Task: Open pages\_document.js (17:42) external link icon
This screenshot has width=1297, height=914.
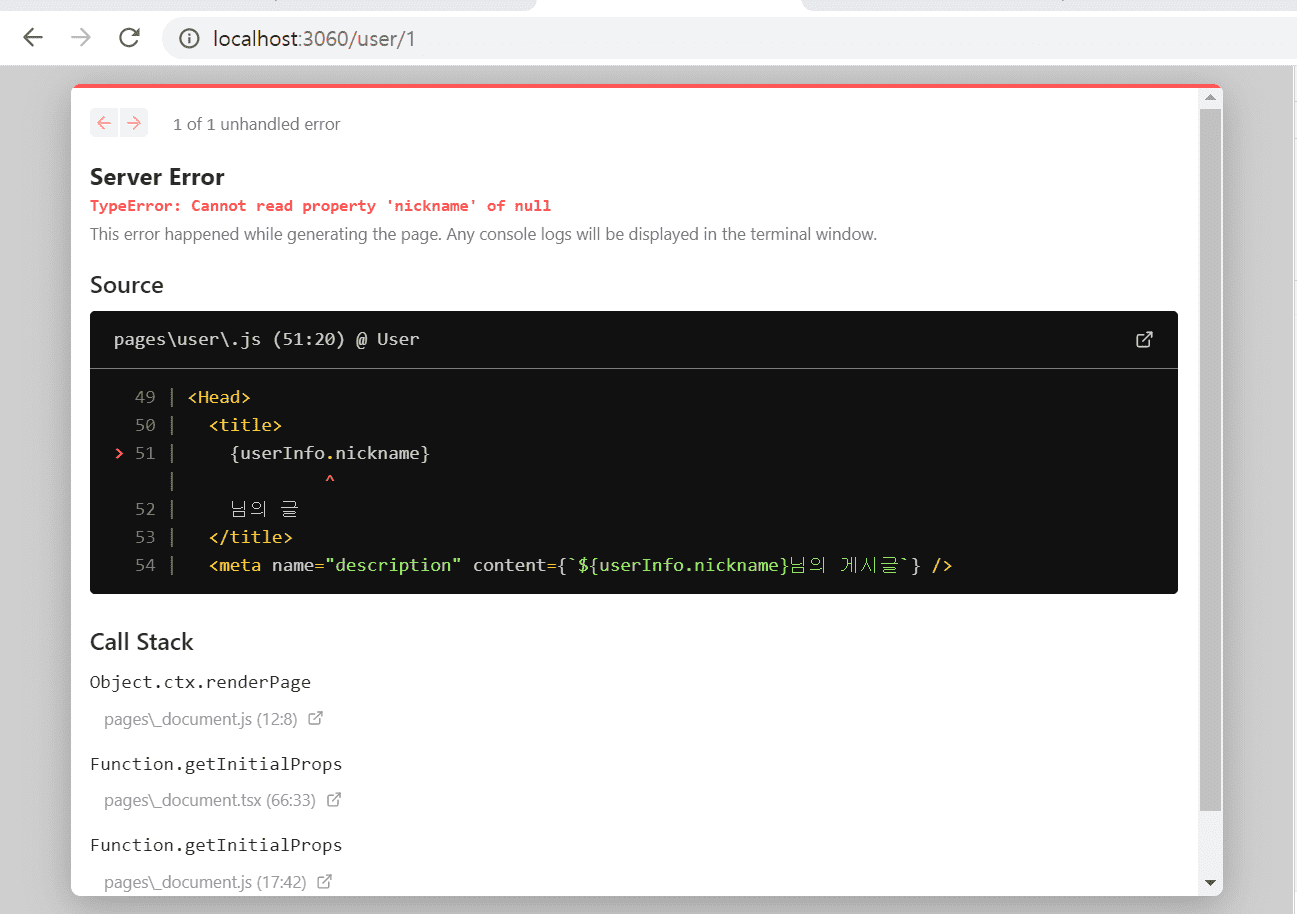Action: click(x=324, y=882)
